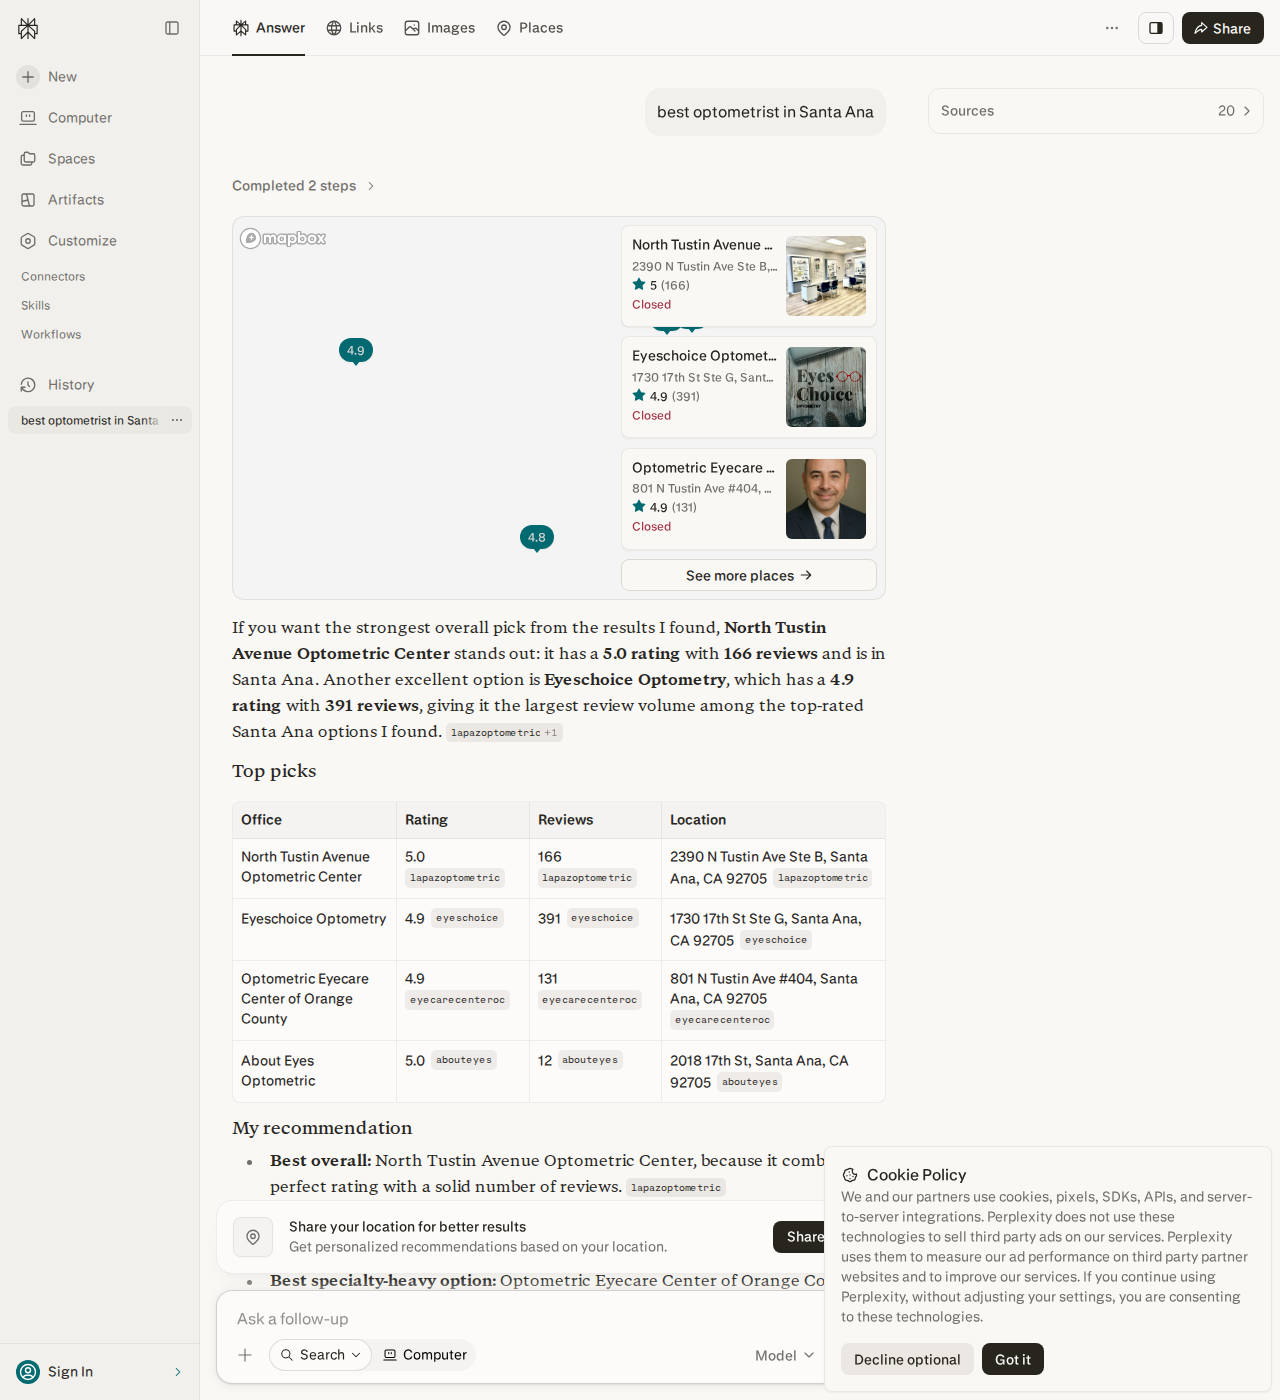The image size is (1280, 1400).
Task: Collapse the left sidebar panel
Action: (172, 28)
